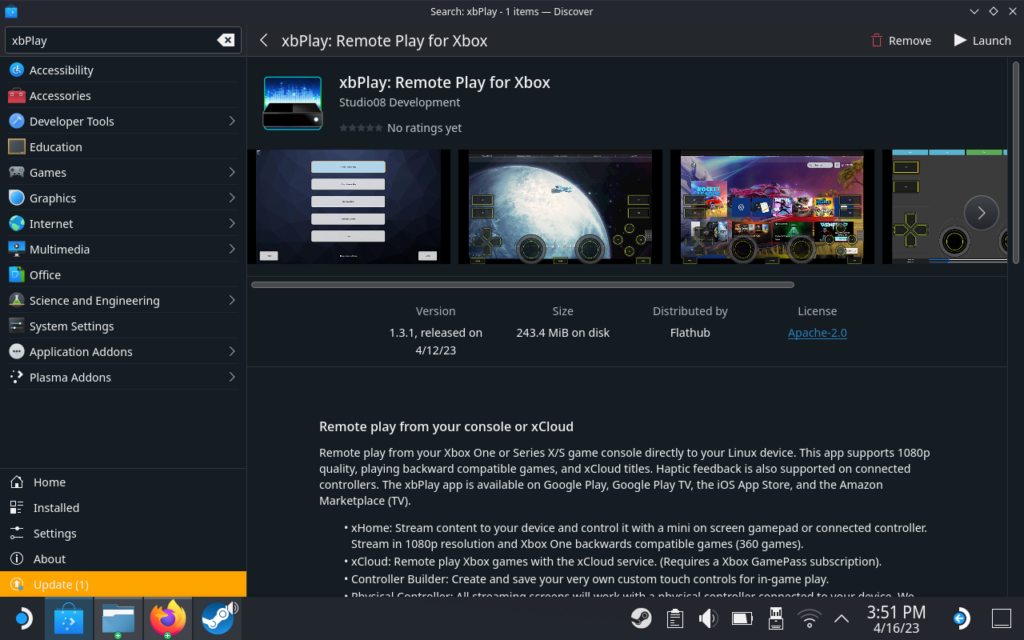This screenshot has width=1024, height=640.
Task: Open the Update (1) page
Action: coord(123,584)
